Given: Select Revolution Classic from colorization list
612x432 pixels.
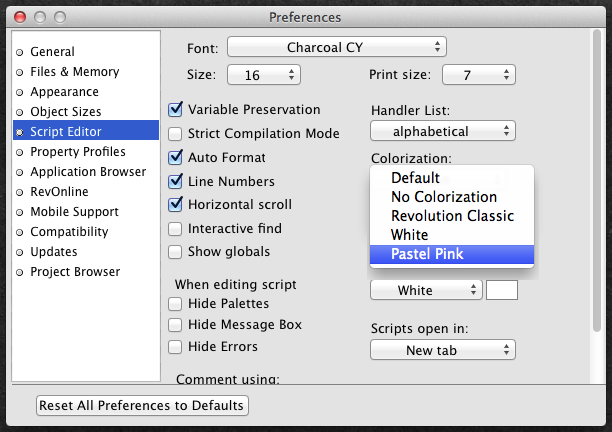Looking at the screenshot, I should point(451,216).
